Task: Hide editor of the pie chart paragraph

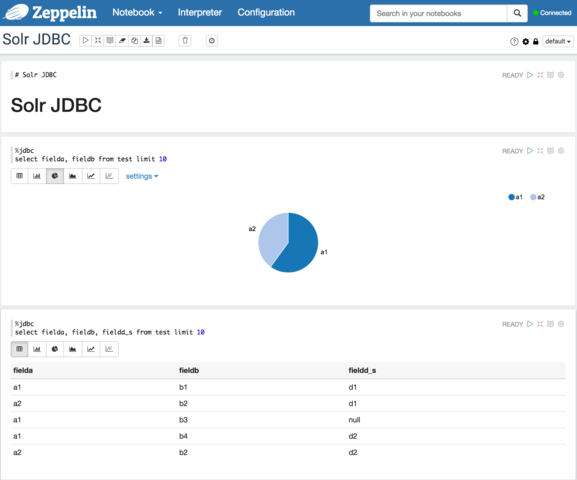Action: coord(540,151)
